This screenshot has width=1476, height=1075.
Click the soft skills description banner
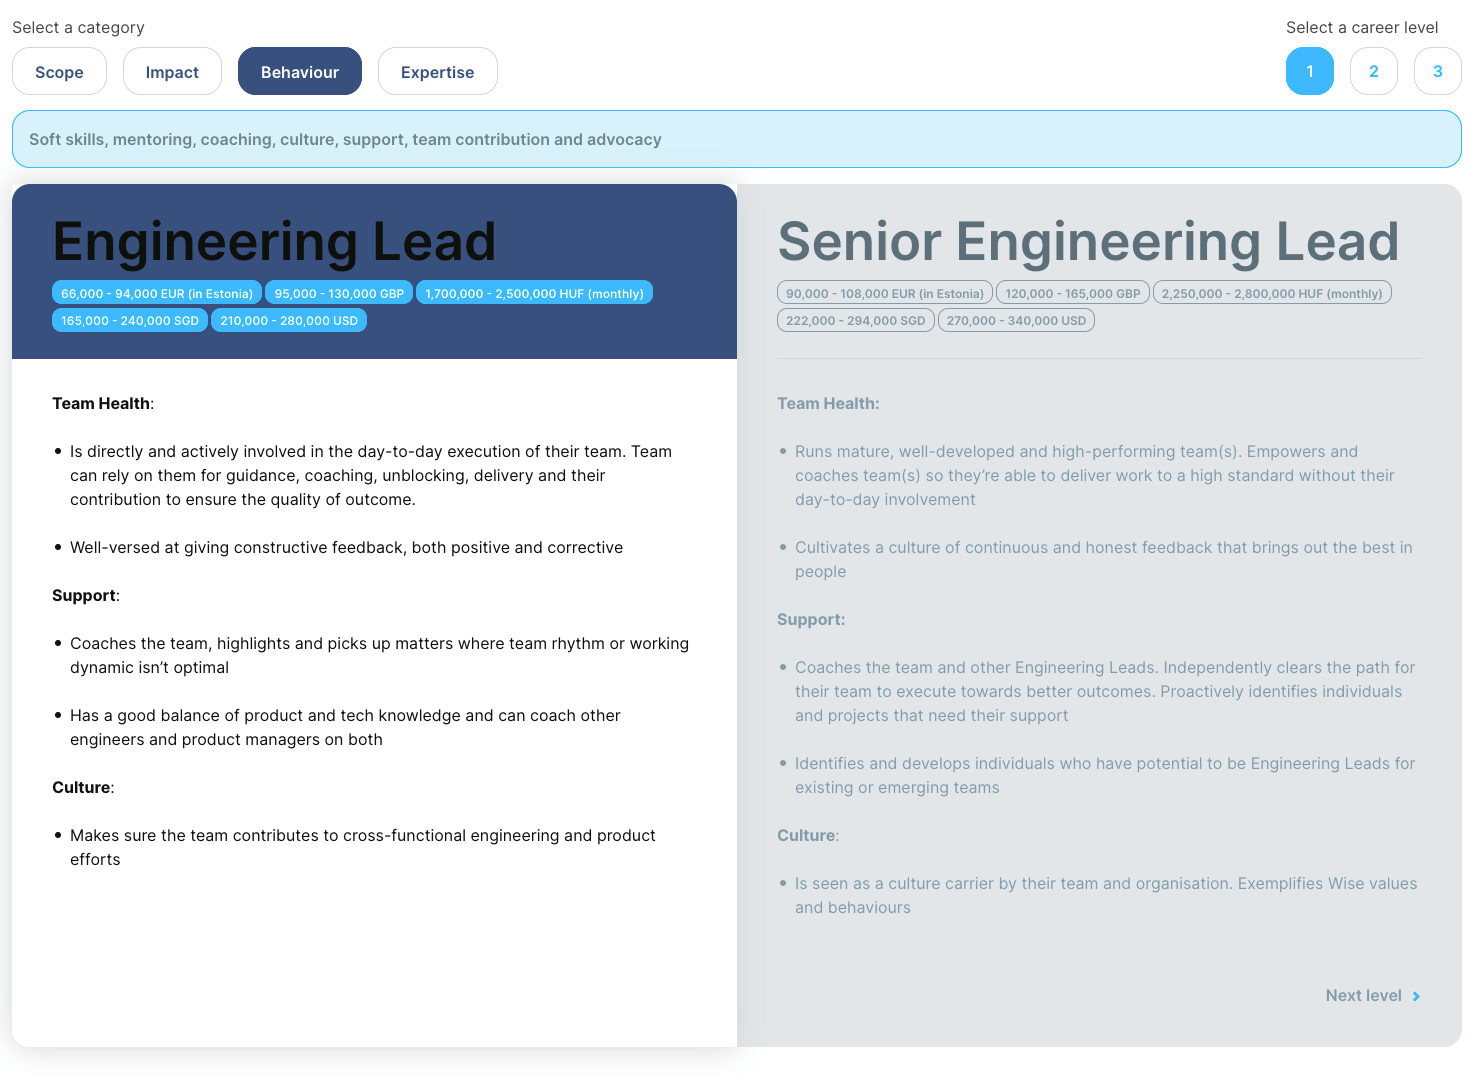(736, 139)
